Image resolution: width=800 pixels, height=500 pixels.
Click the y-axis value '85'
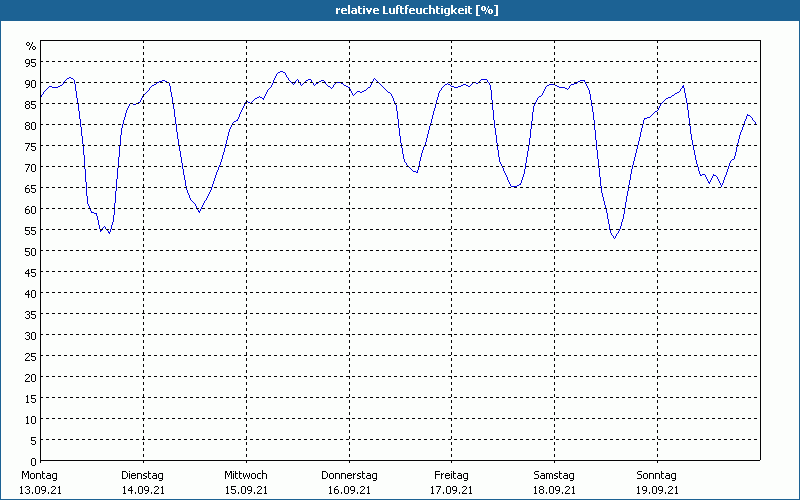[31, 104]
